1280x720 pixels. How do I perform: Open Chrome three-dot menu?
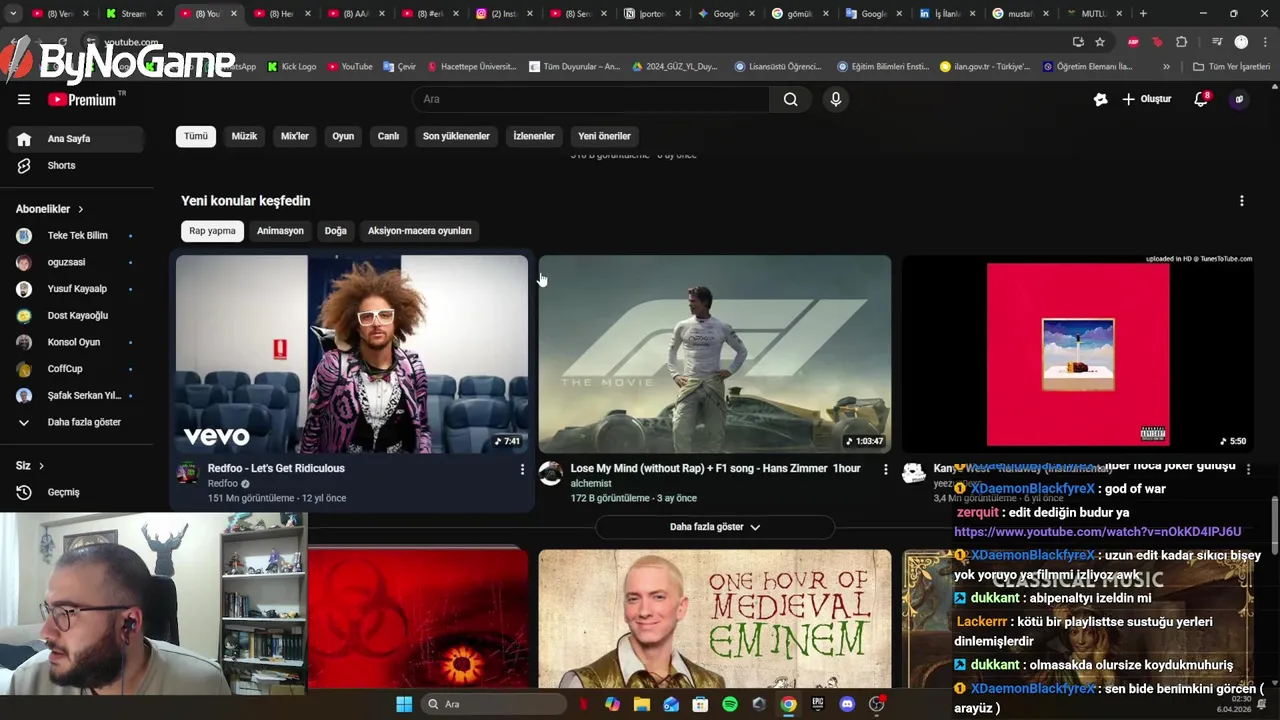[x=1263, y=42]
